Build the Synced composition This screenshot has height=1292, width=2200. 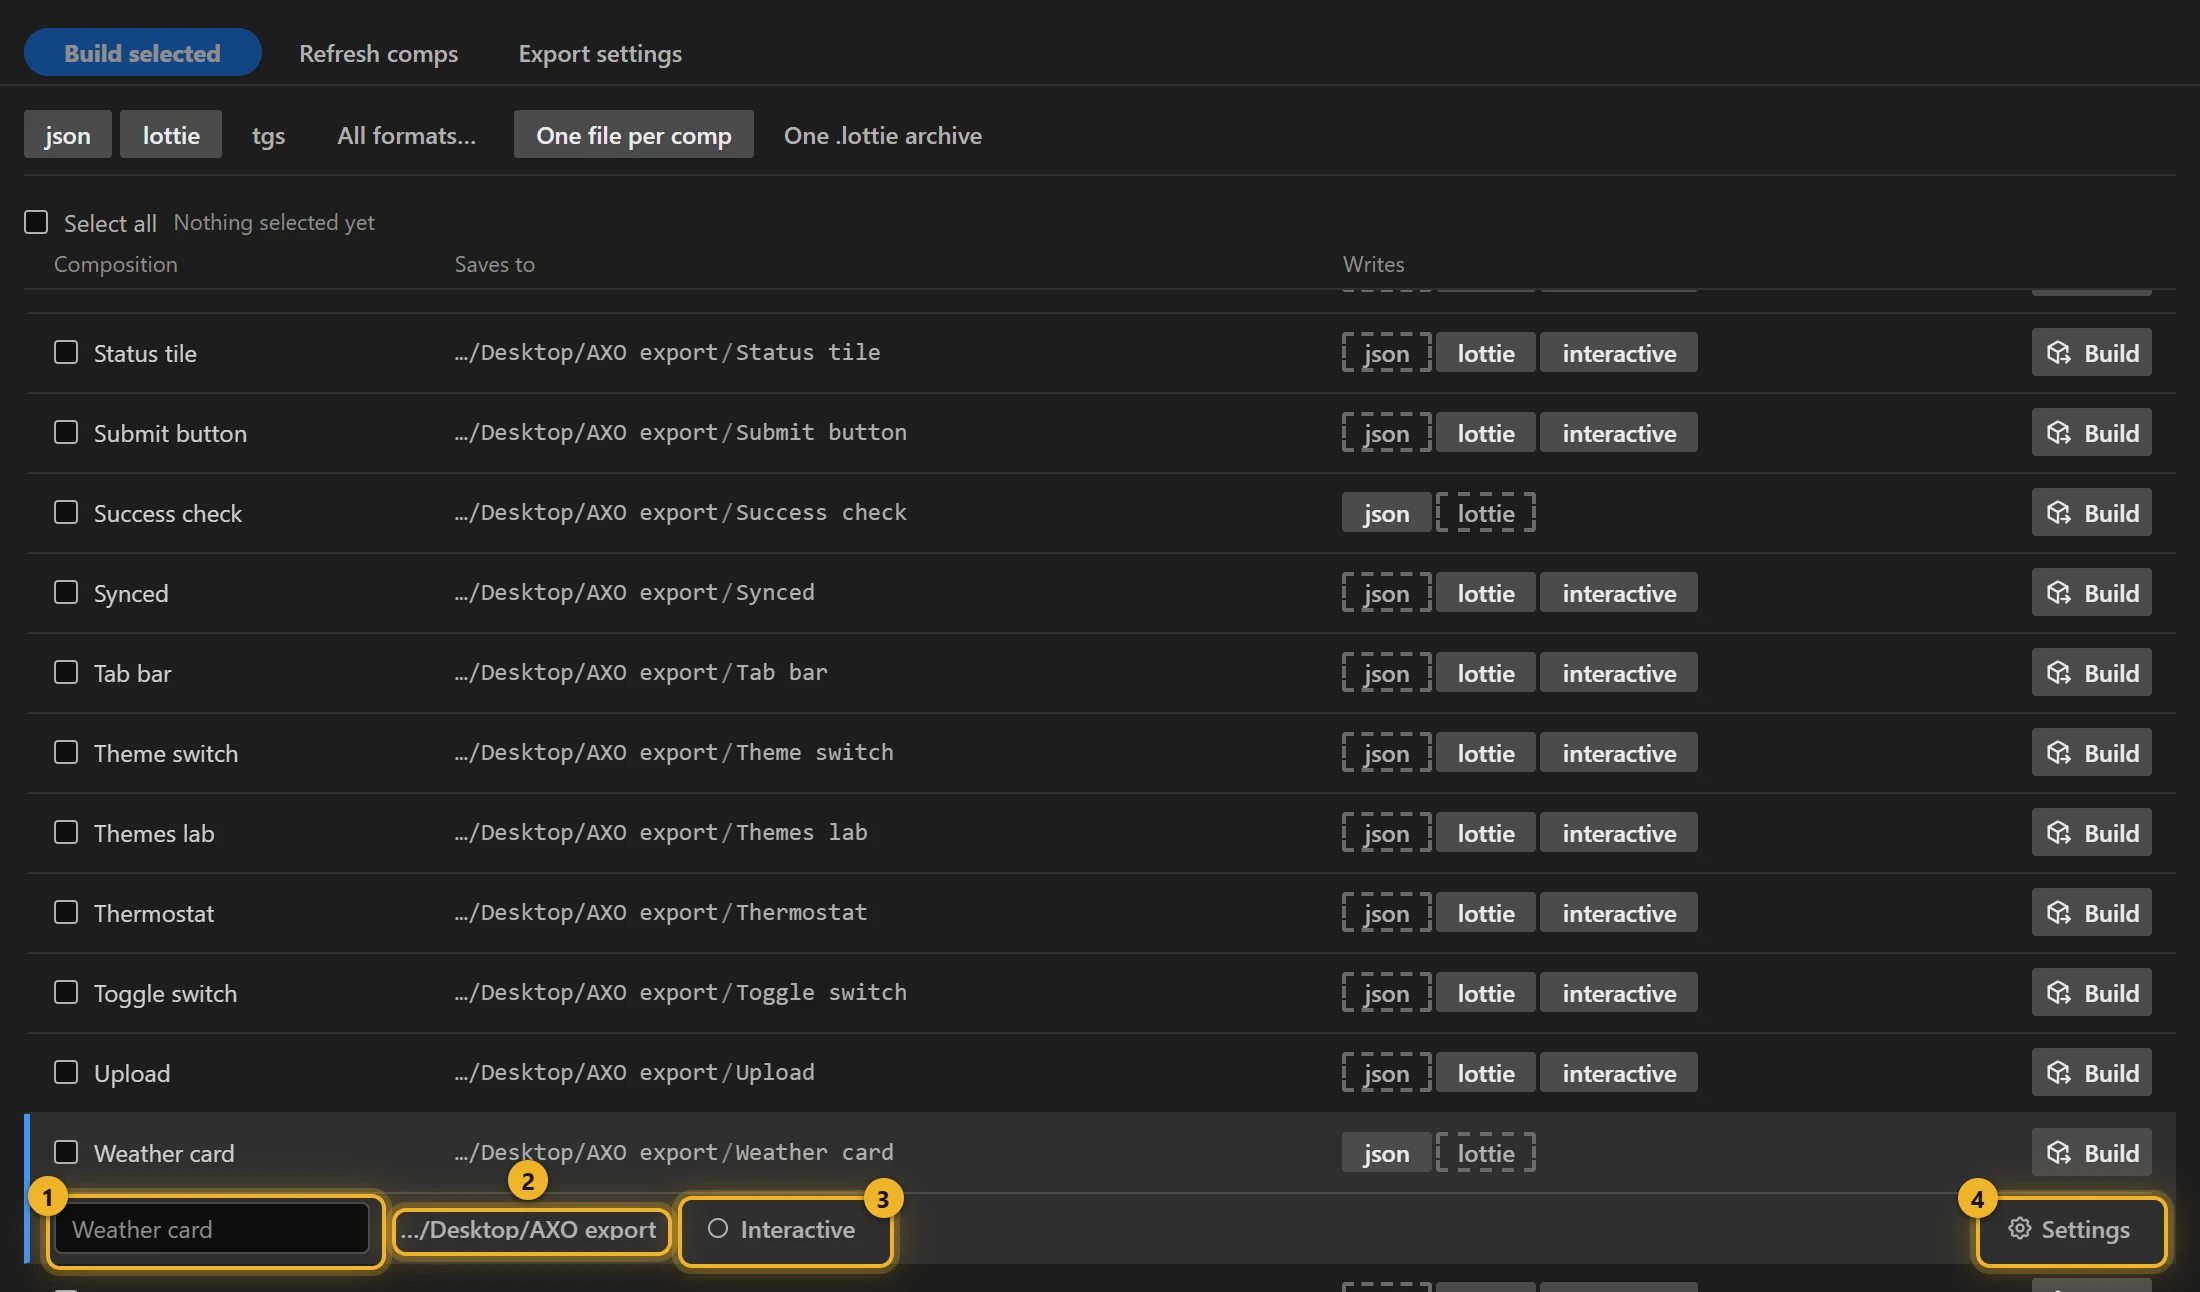click(2091, 592)
